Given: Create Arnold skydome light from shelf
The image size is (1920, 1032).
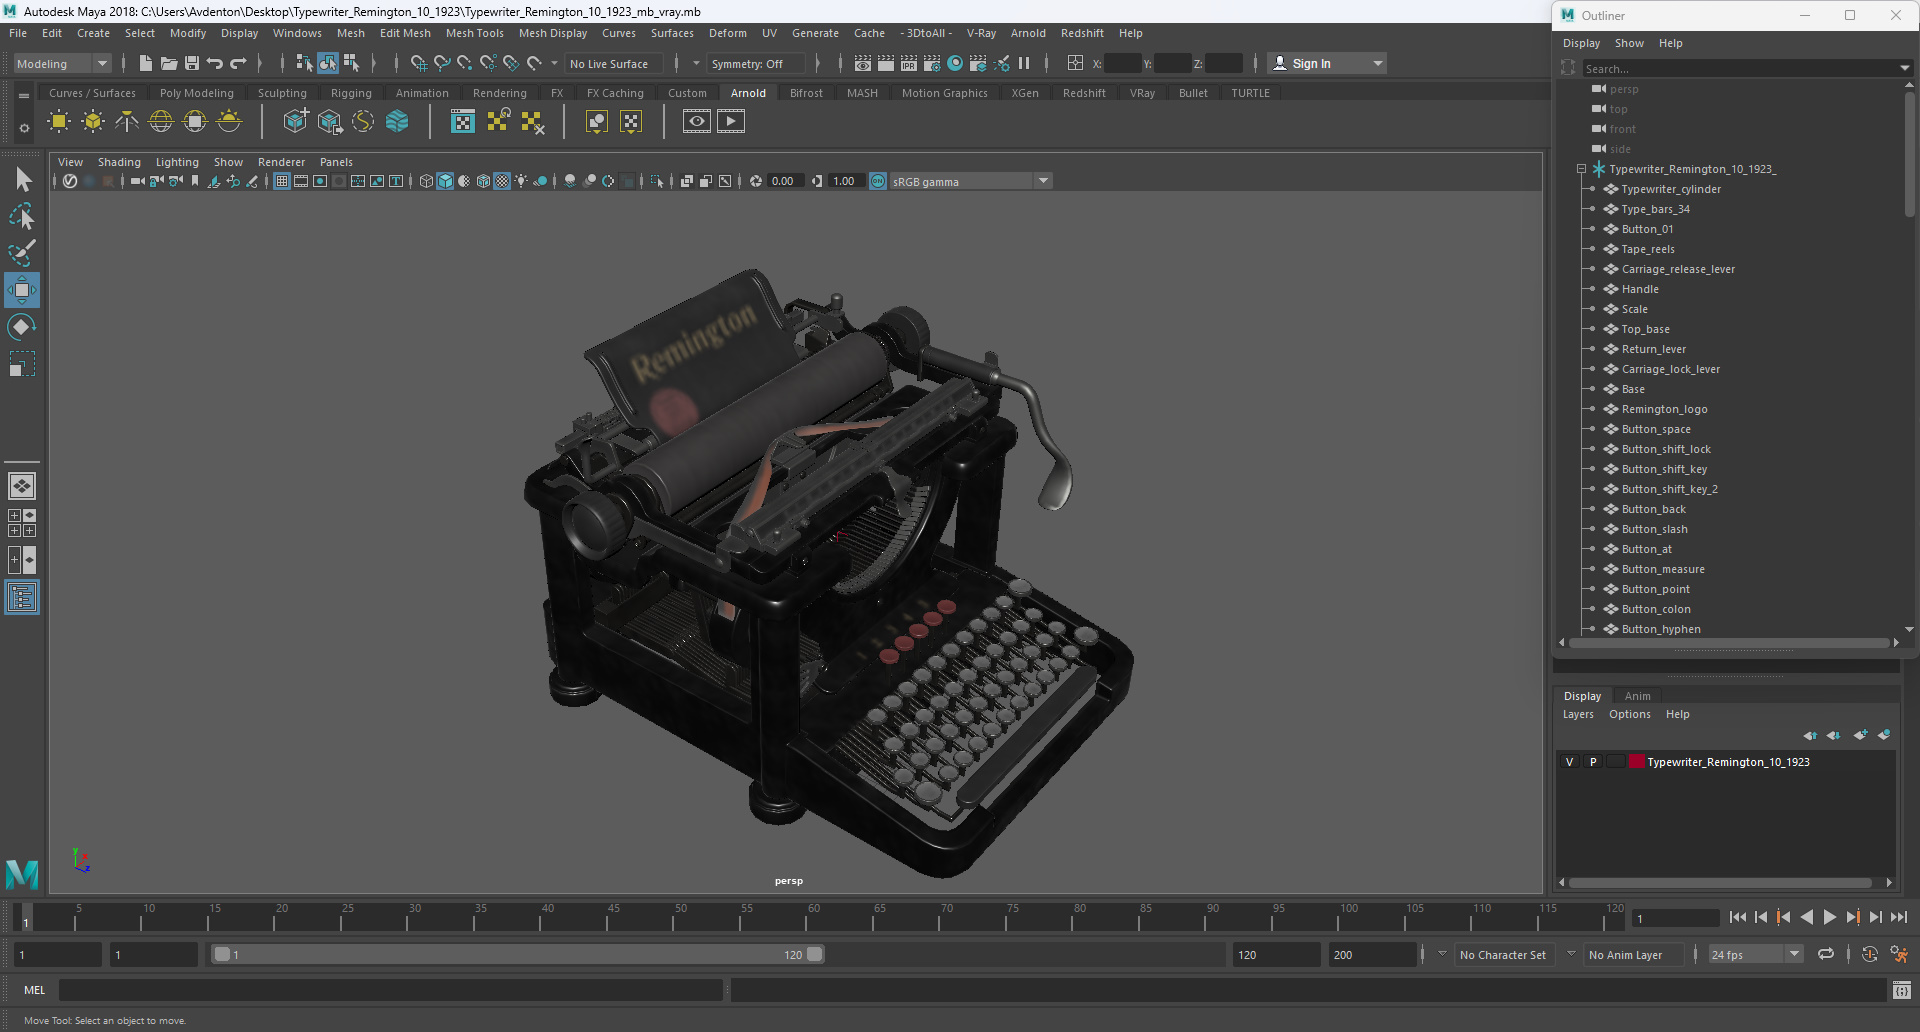Looking at the screenshot, I should tap(161, 122).
